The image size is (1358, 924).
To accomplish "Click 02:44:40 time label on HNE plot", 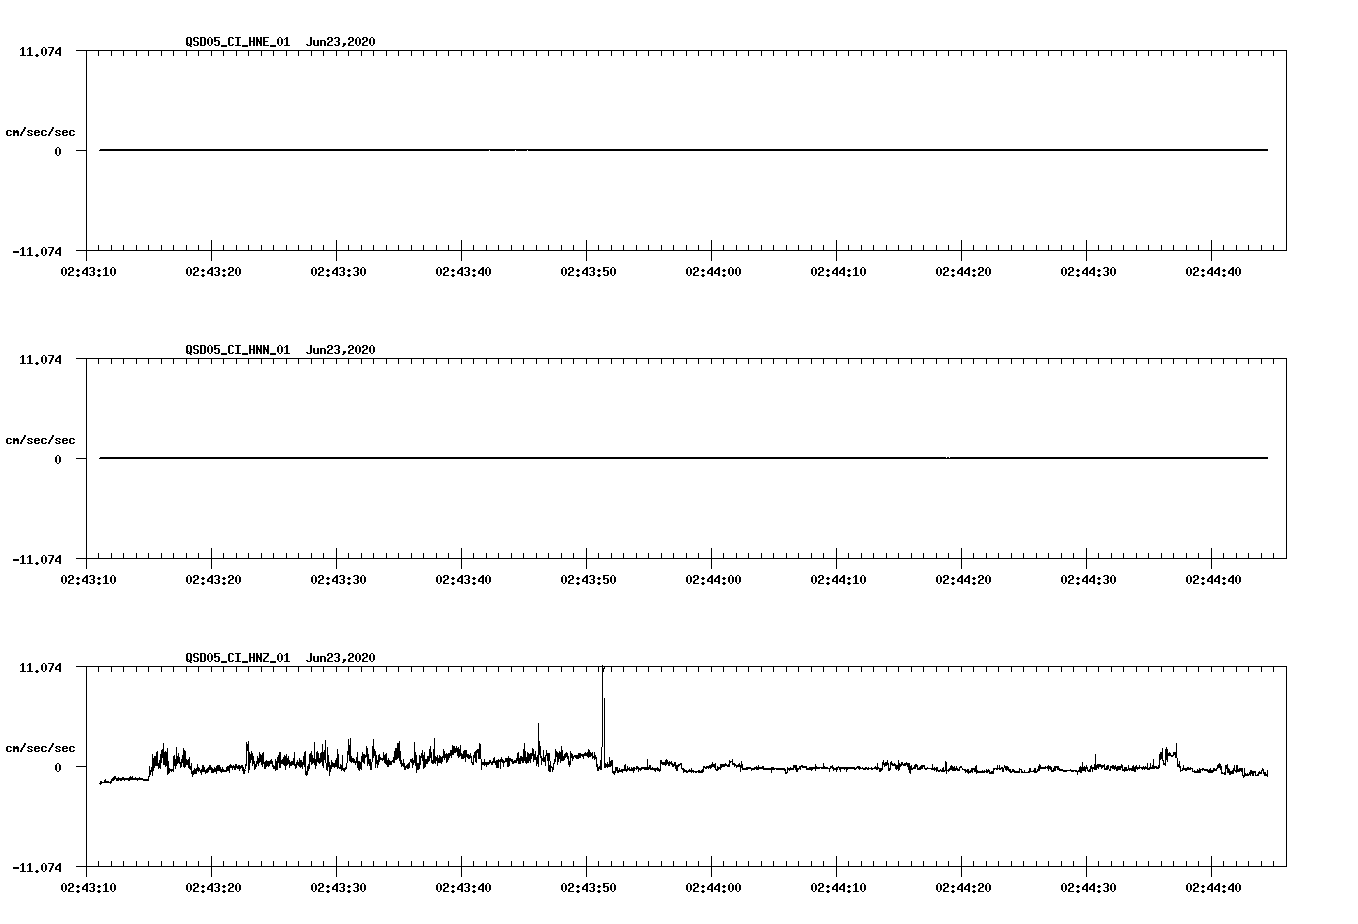I will click(x=1213, y=271).
